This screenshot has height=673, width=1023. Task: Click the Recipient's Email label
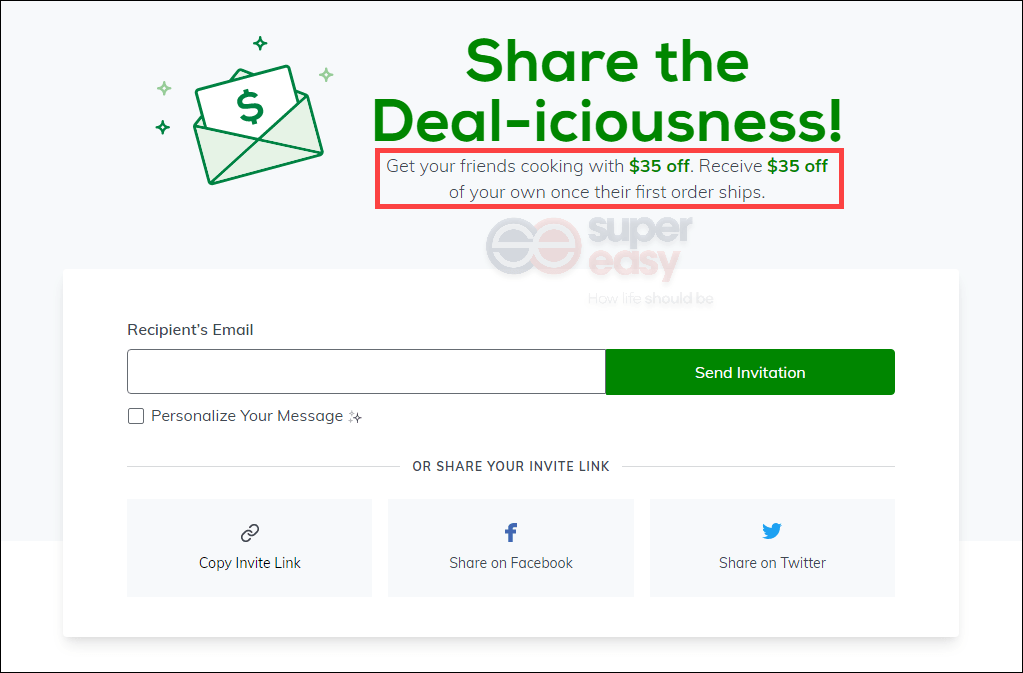click(x=190, y=330)
